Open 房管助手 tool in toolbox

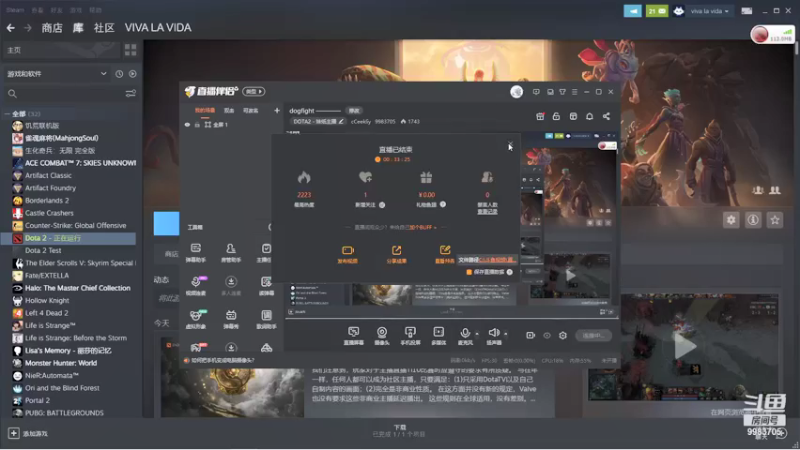pyautogui.click(x=231, y=253)
